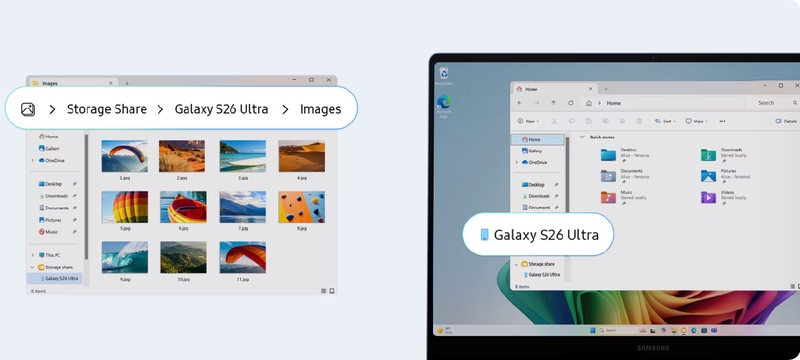Refresh the Home window

(570, 103)
